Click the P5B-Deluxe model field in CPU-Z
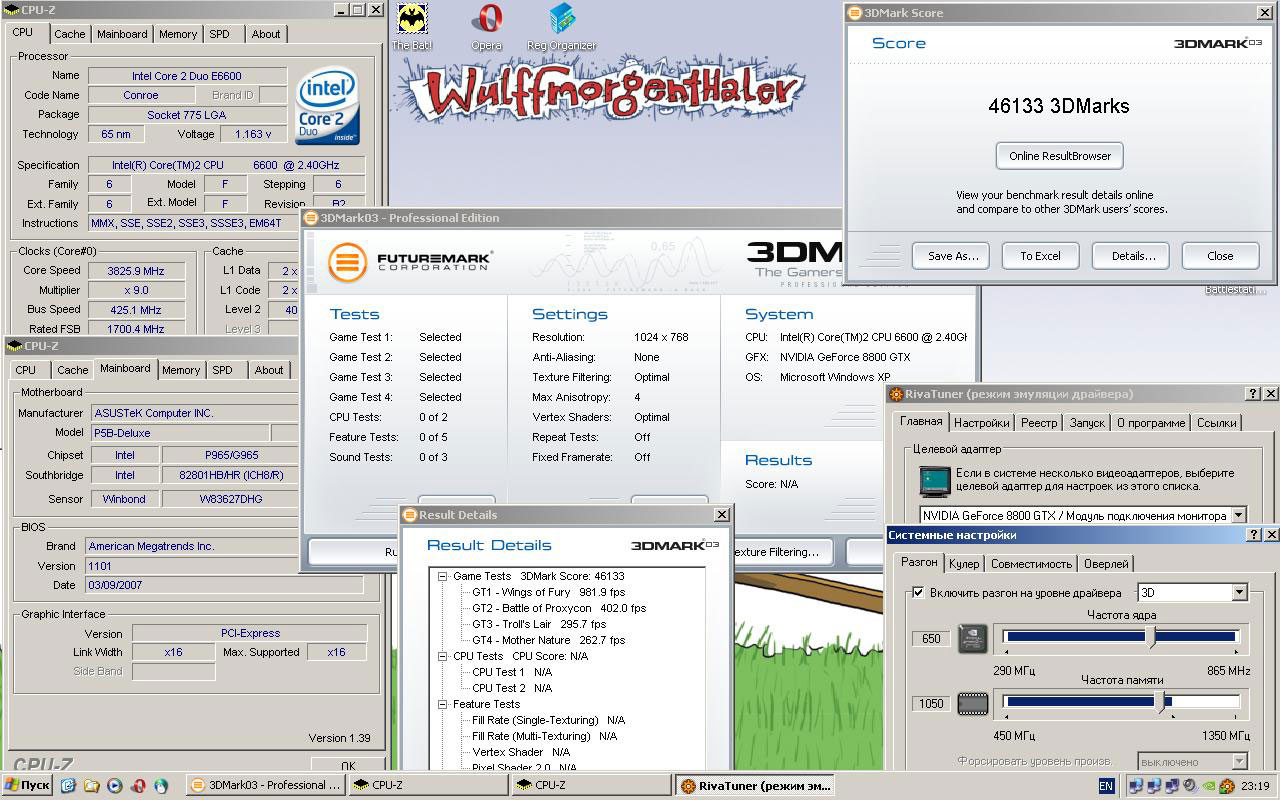This screenshot has width=1280, height=800. 179,433
